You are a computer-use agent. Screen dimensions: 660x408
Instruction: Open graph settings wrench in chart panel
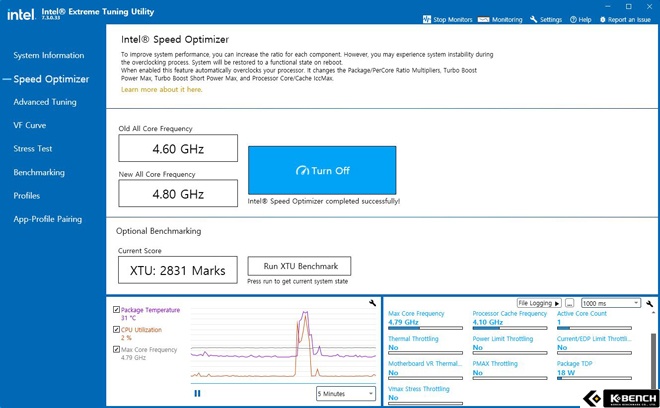[x=372, y=302]
